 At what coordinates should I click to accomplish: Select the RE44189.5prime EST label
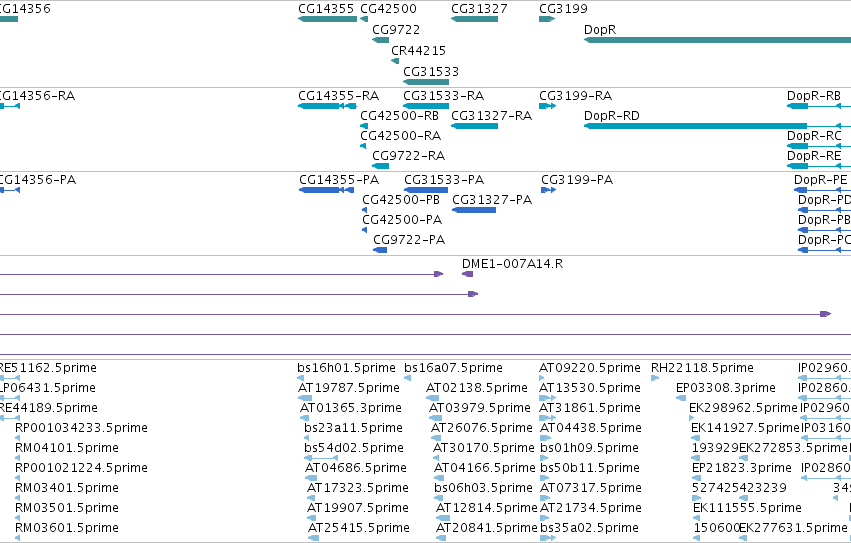click(x=49, y=408)
